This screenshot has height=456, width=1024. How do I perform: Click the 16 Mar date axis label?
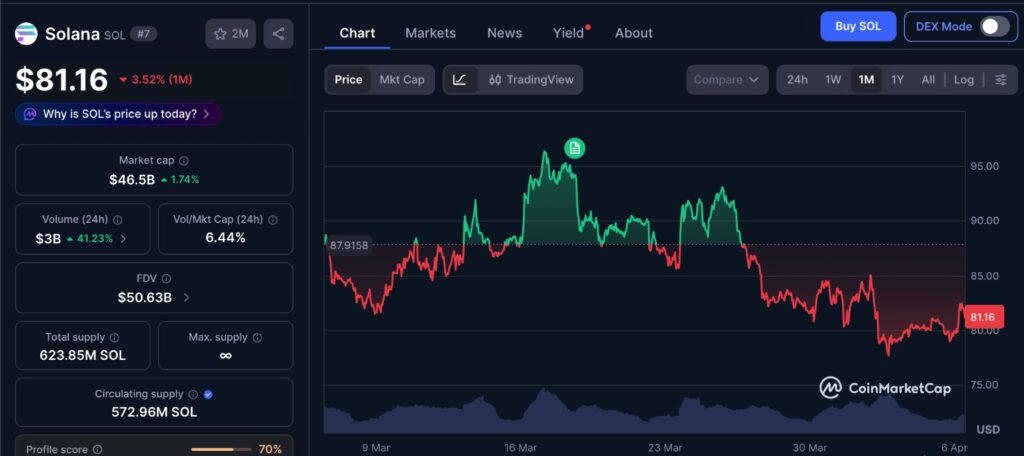(x=520, y=448)
